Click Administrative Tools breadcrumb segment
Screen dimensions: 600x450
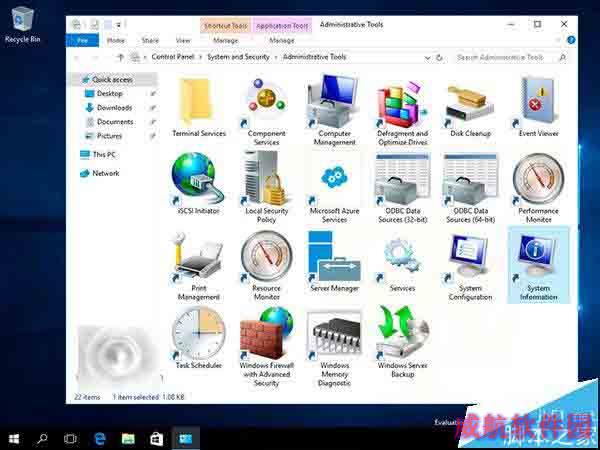(x=315, y=57)
